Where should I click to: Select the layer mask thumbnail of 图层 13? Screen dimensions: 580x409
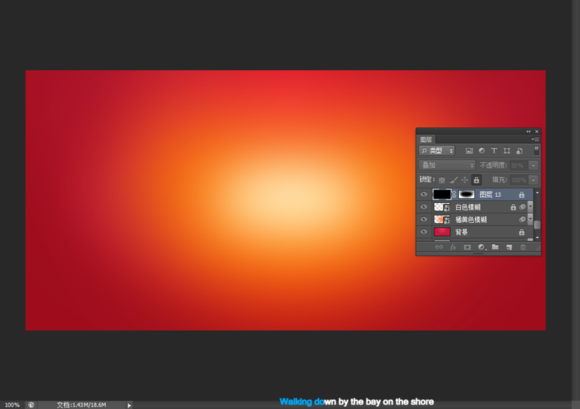(466, 194)
